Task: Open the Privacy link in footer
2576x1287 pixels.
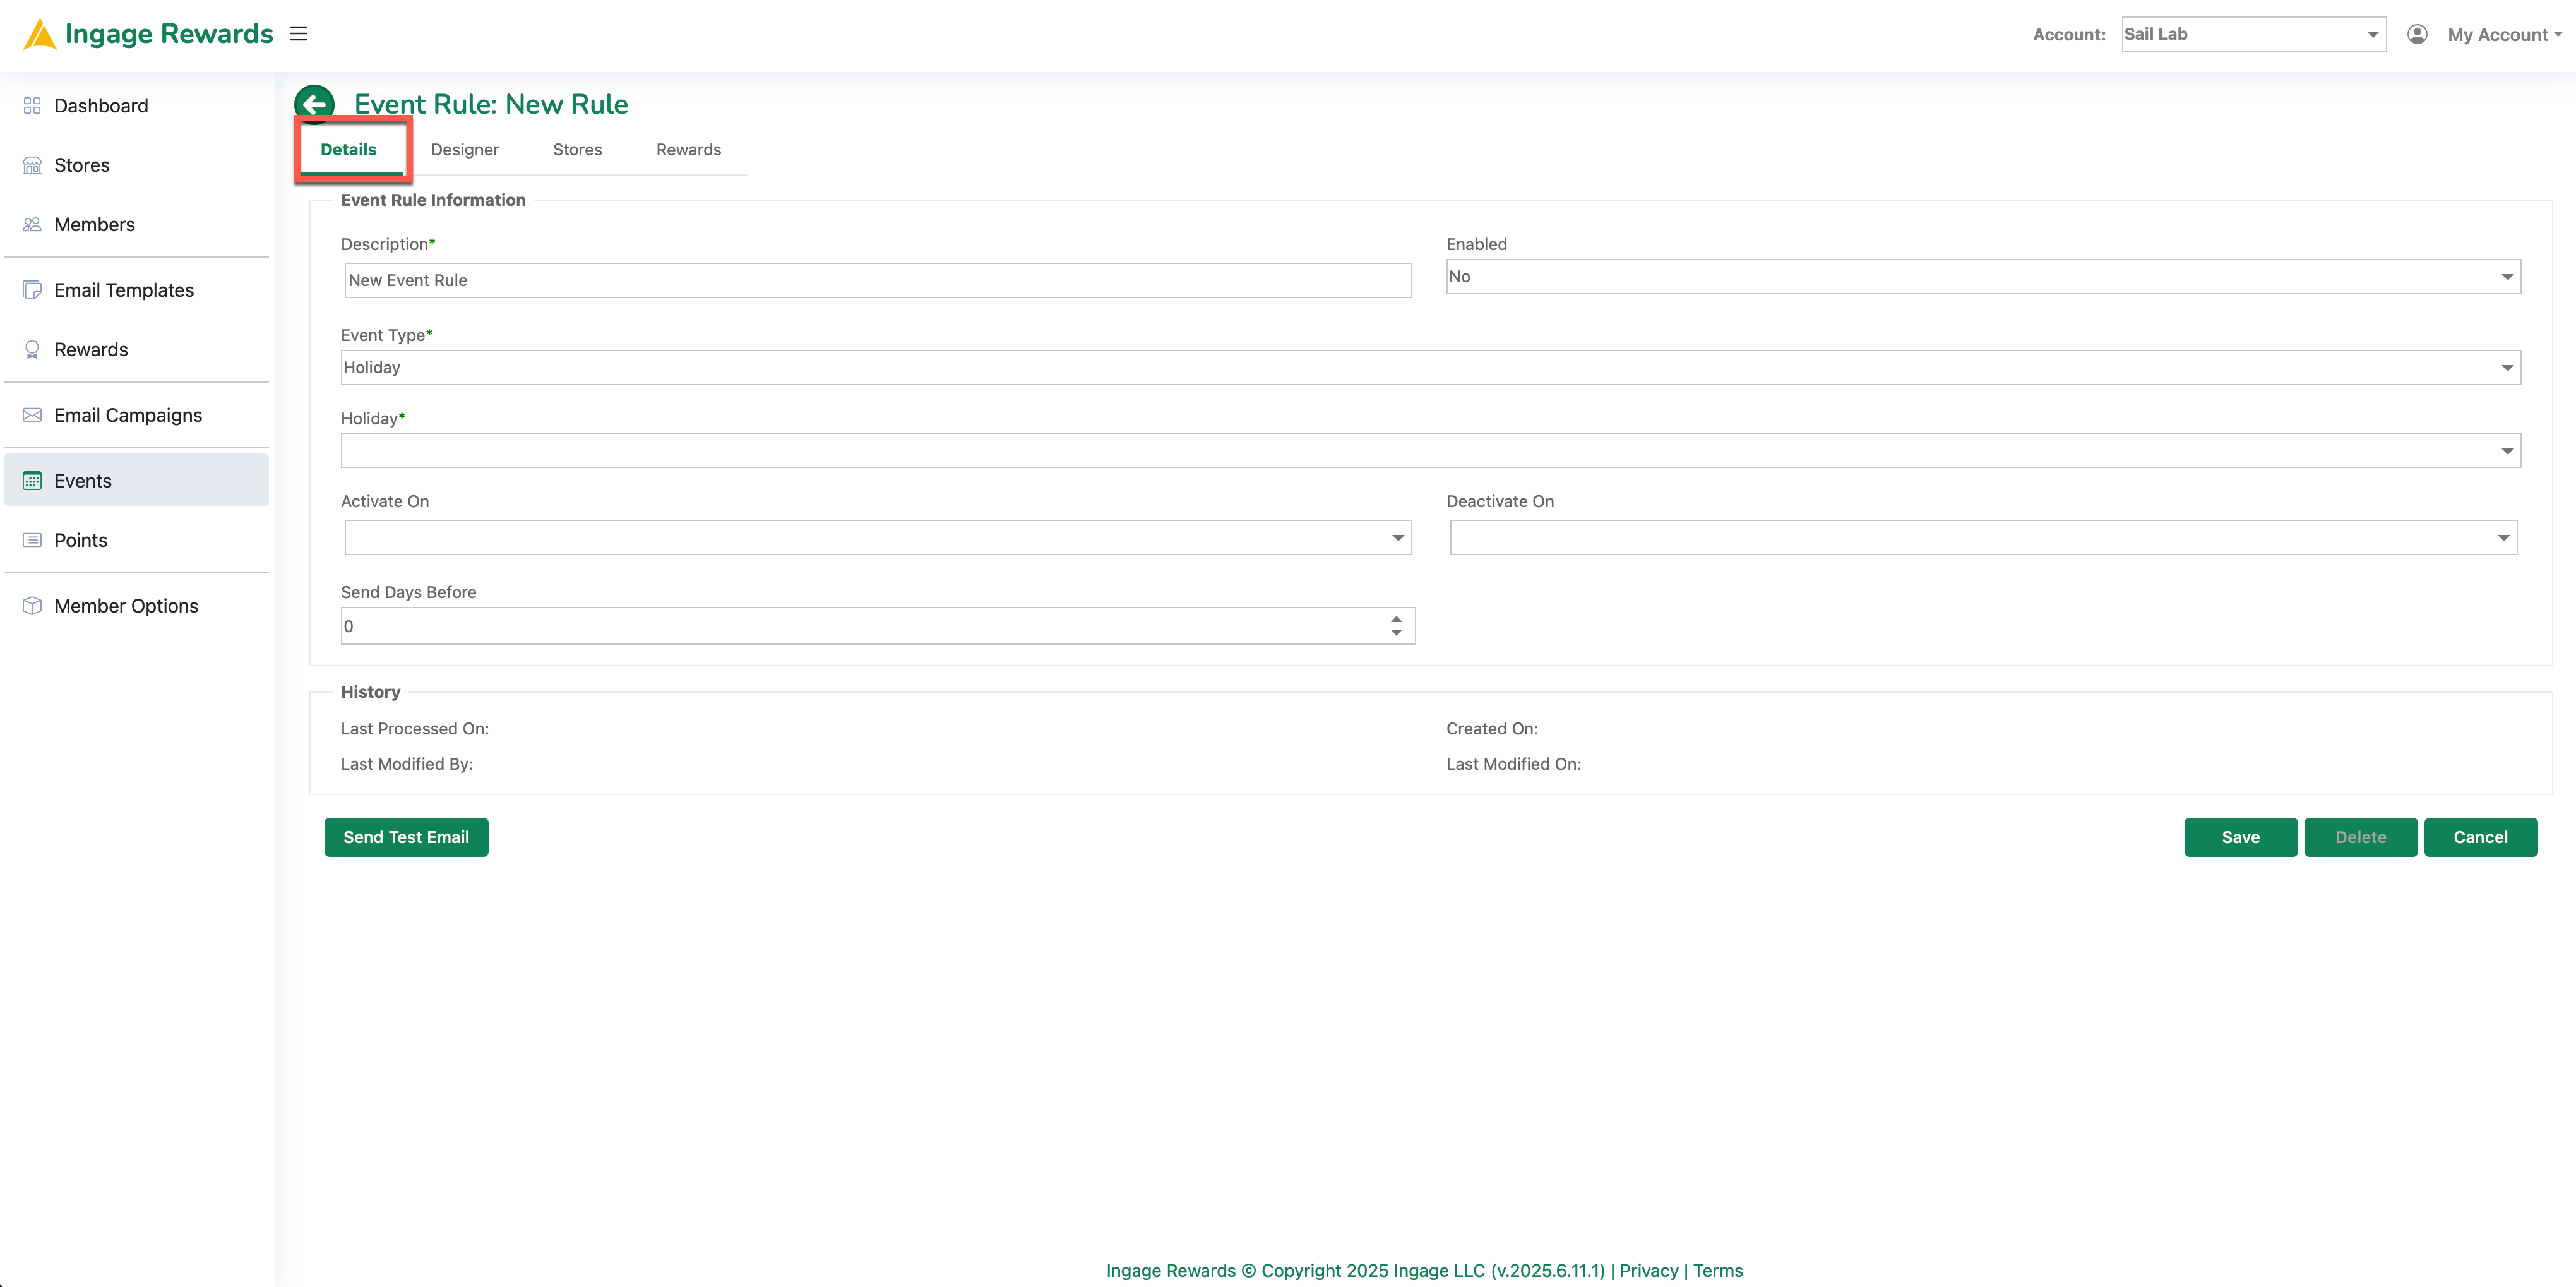Action: click(x=1648, y=1270)
